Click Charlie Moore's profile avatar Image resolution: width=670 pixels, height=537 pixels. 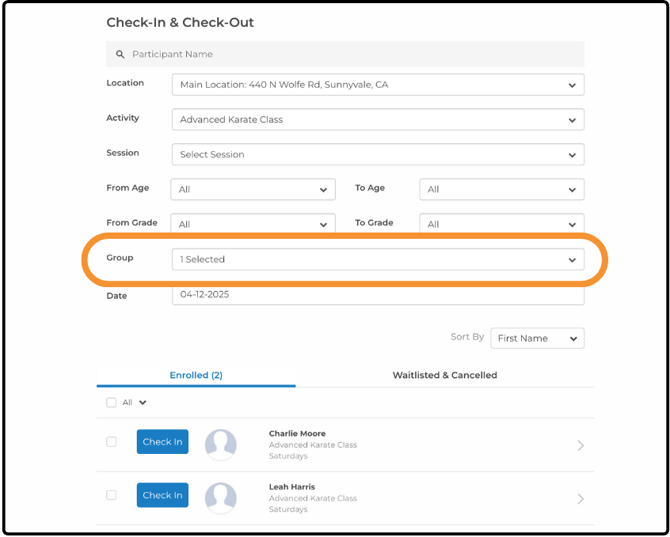click(x=220, y=445)
